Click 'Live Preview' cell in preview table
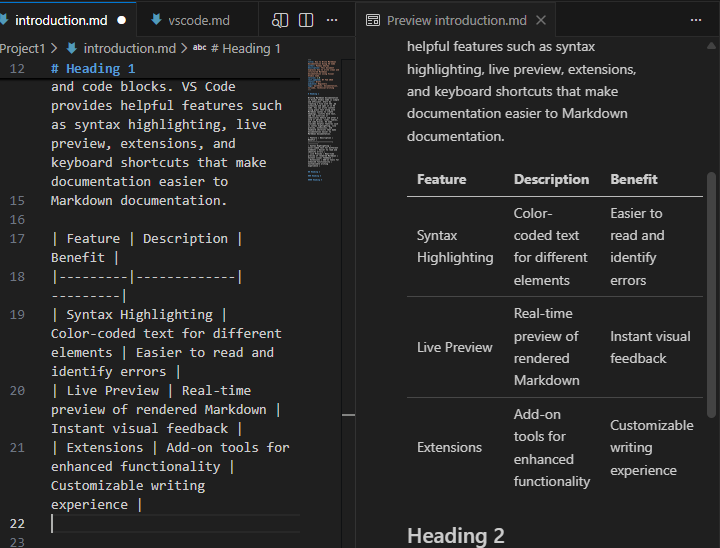The image size is (720, 548). pyautogui.click(x=455, y=347)
